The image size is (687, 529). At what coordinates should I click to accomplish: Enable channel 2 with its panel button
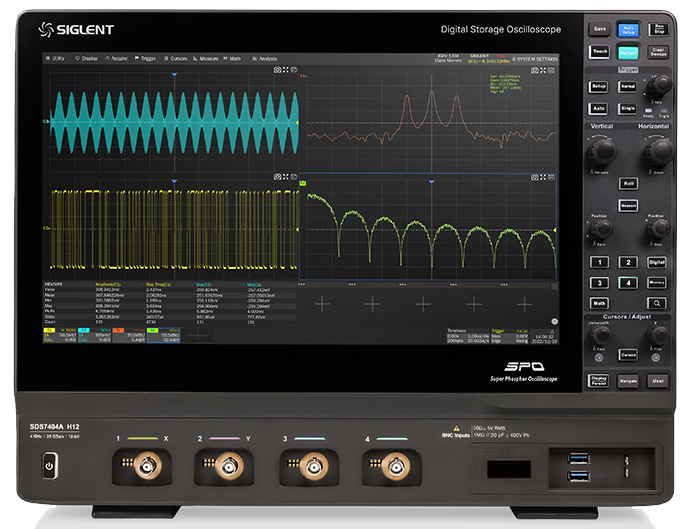(628, 262)
